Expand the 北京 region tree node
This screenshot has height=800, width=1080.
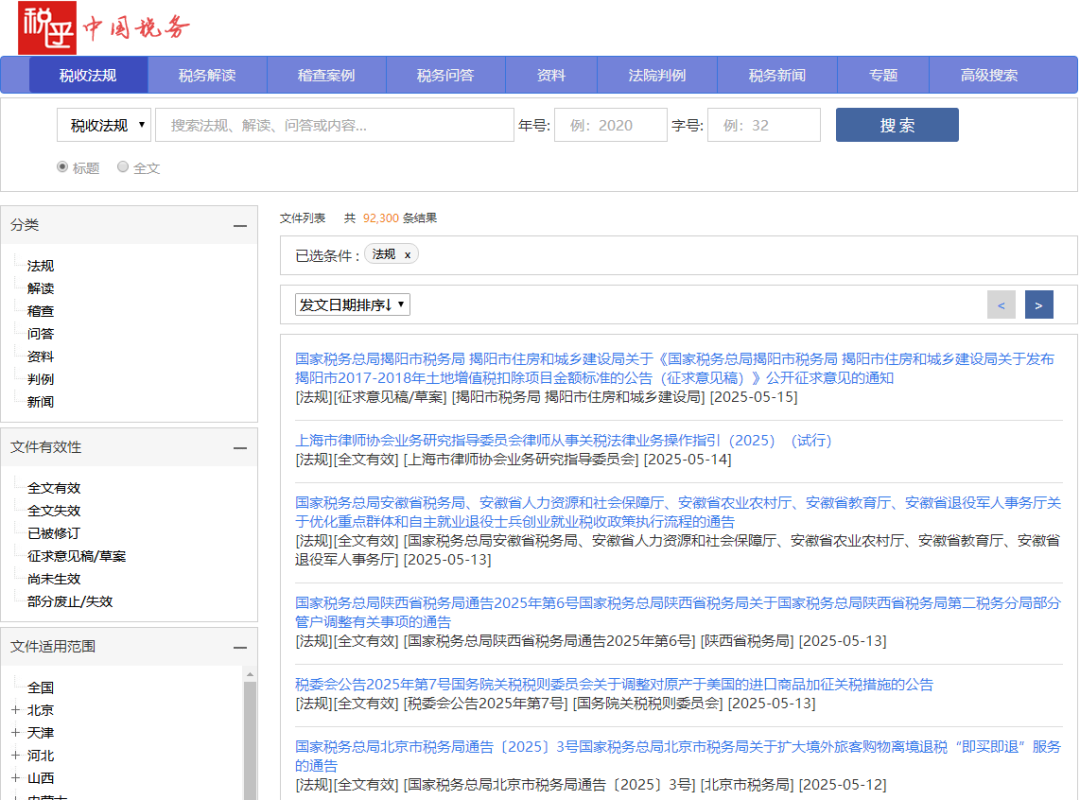coord(15,710)
